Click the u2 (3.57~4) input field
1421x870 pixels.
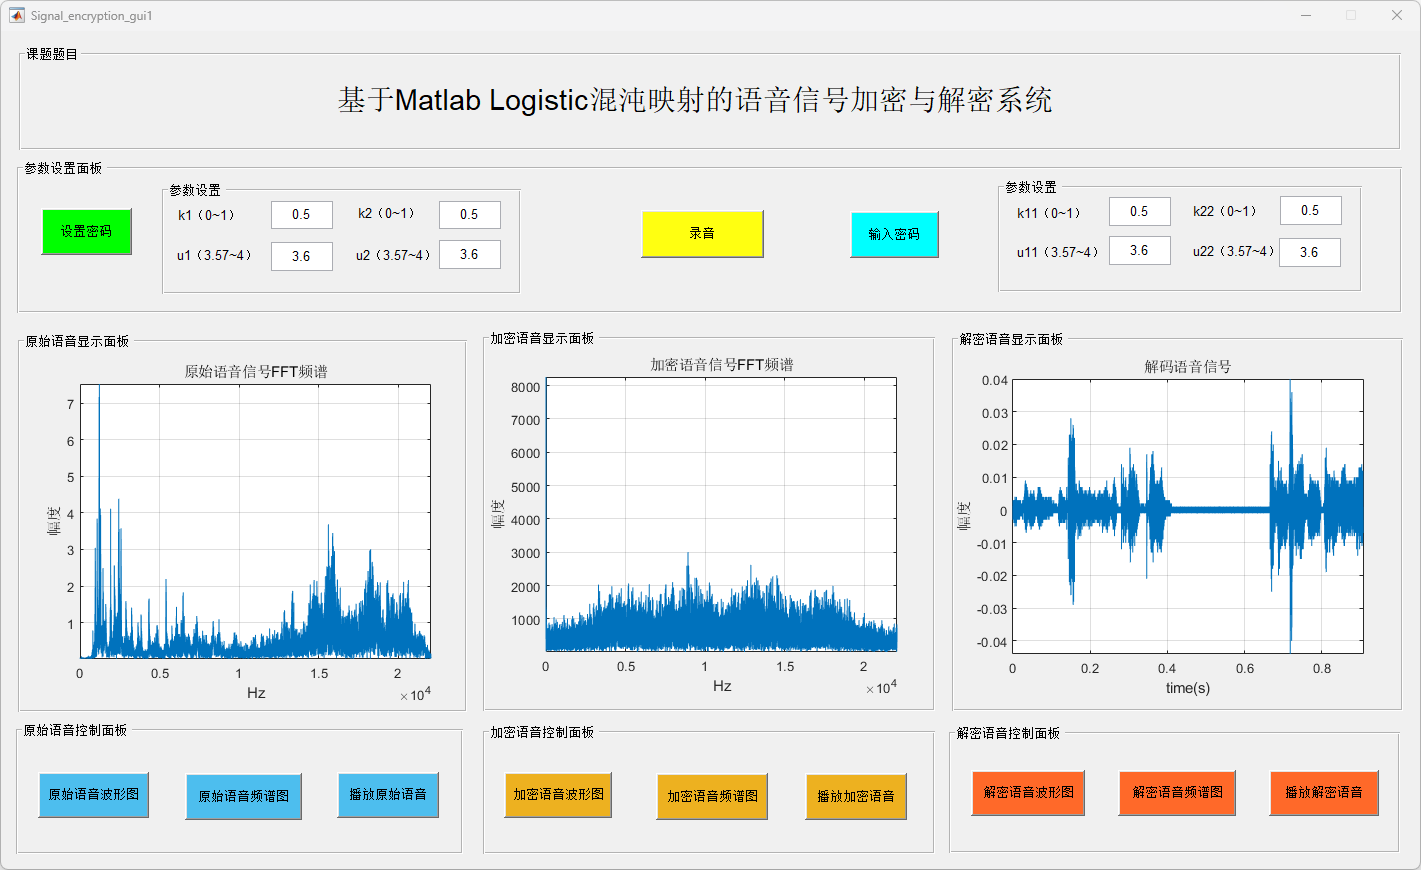[469, 255]
